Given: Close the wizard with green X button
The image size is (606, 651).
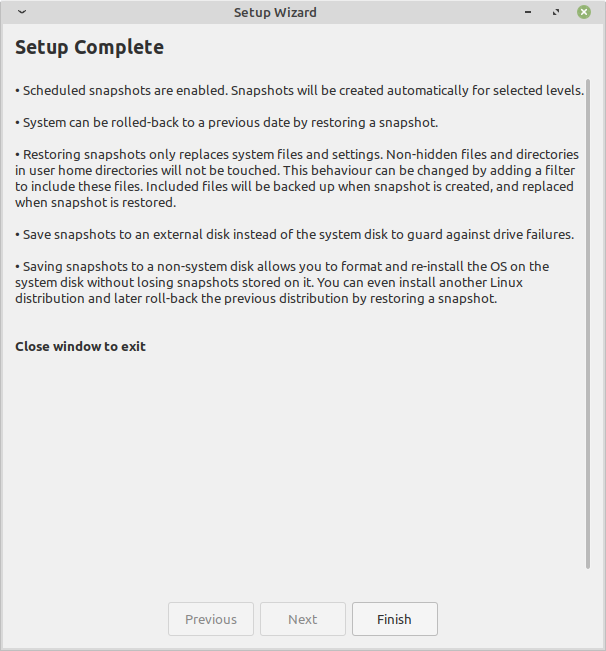Looking at the screenshot, I should tap(584, 12).
